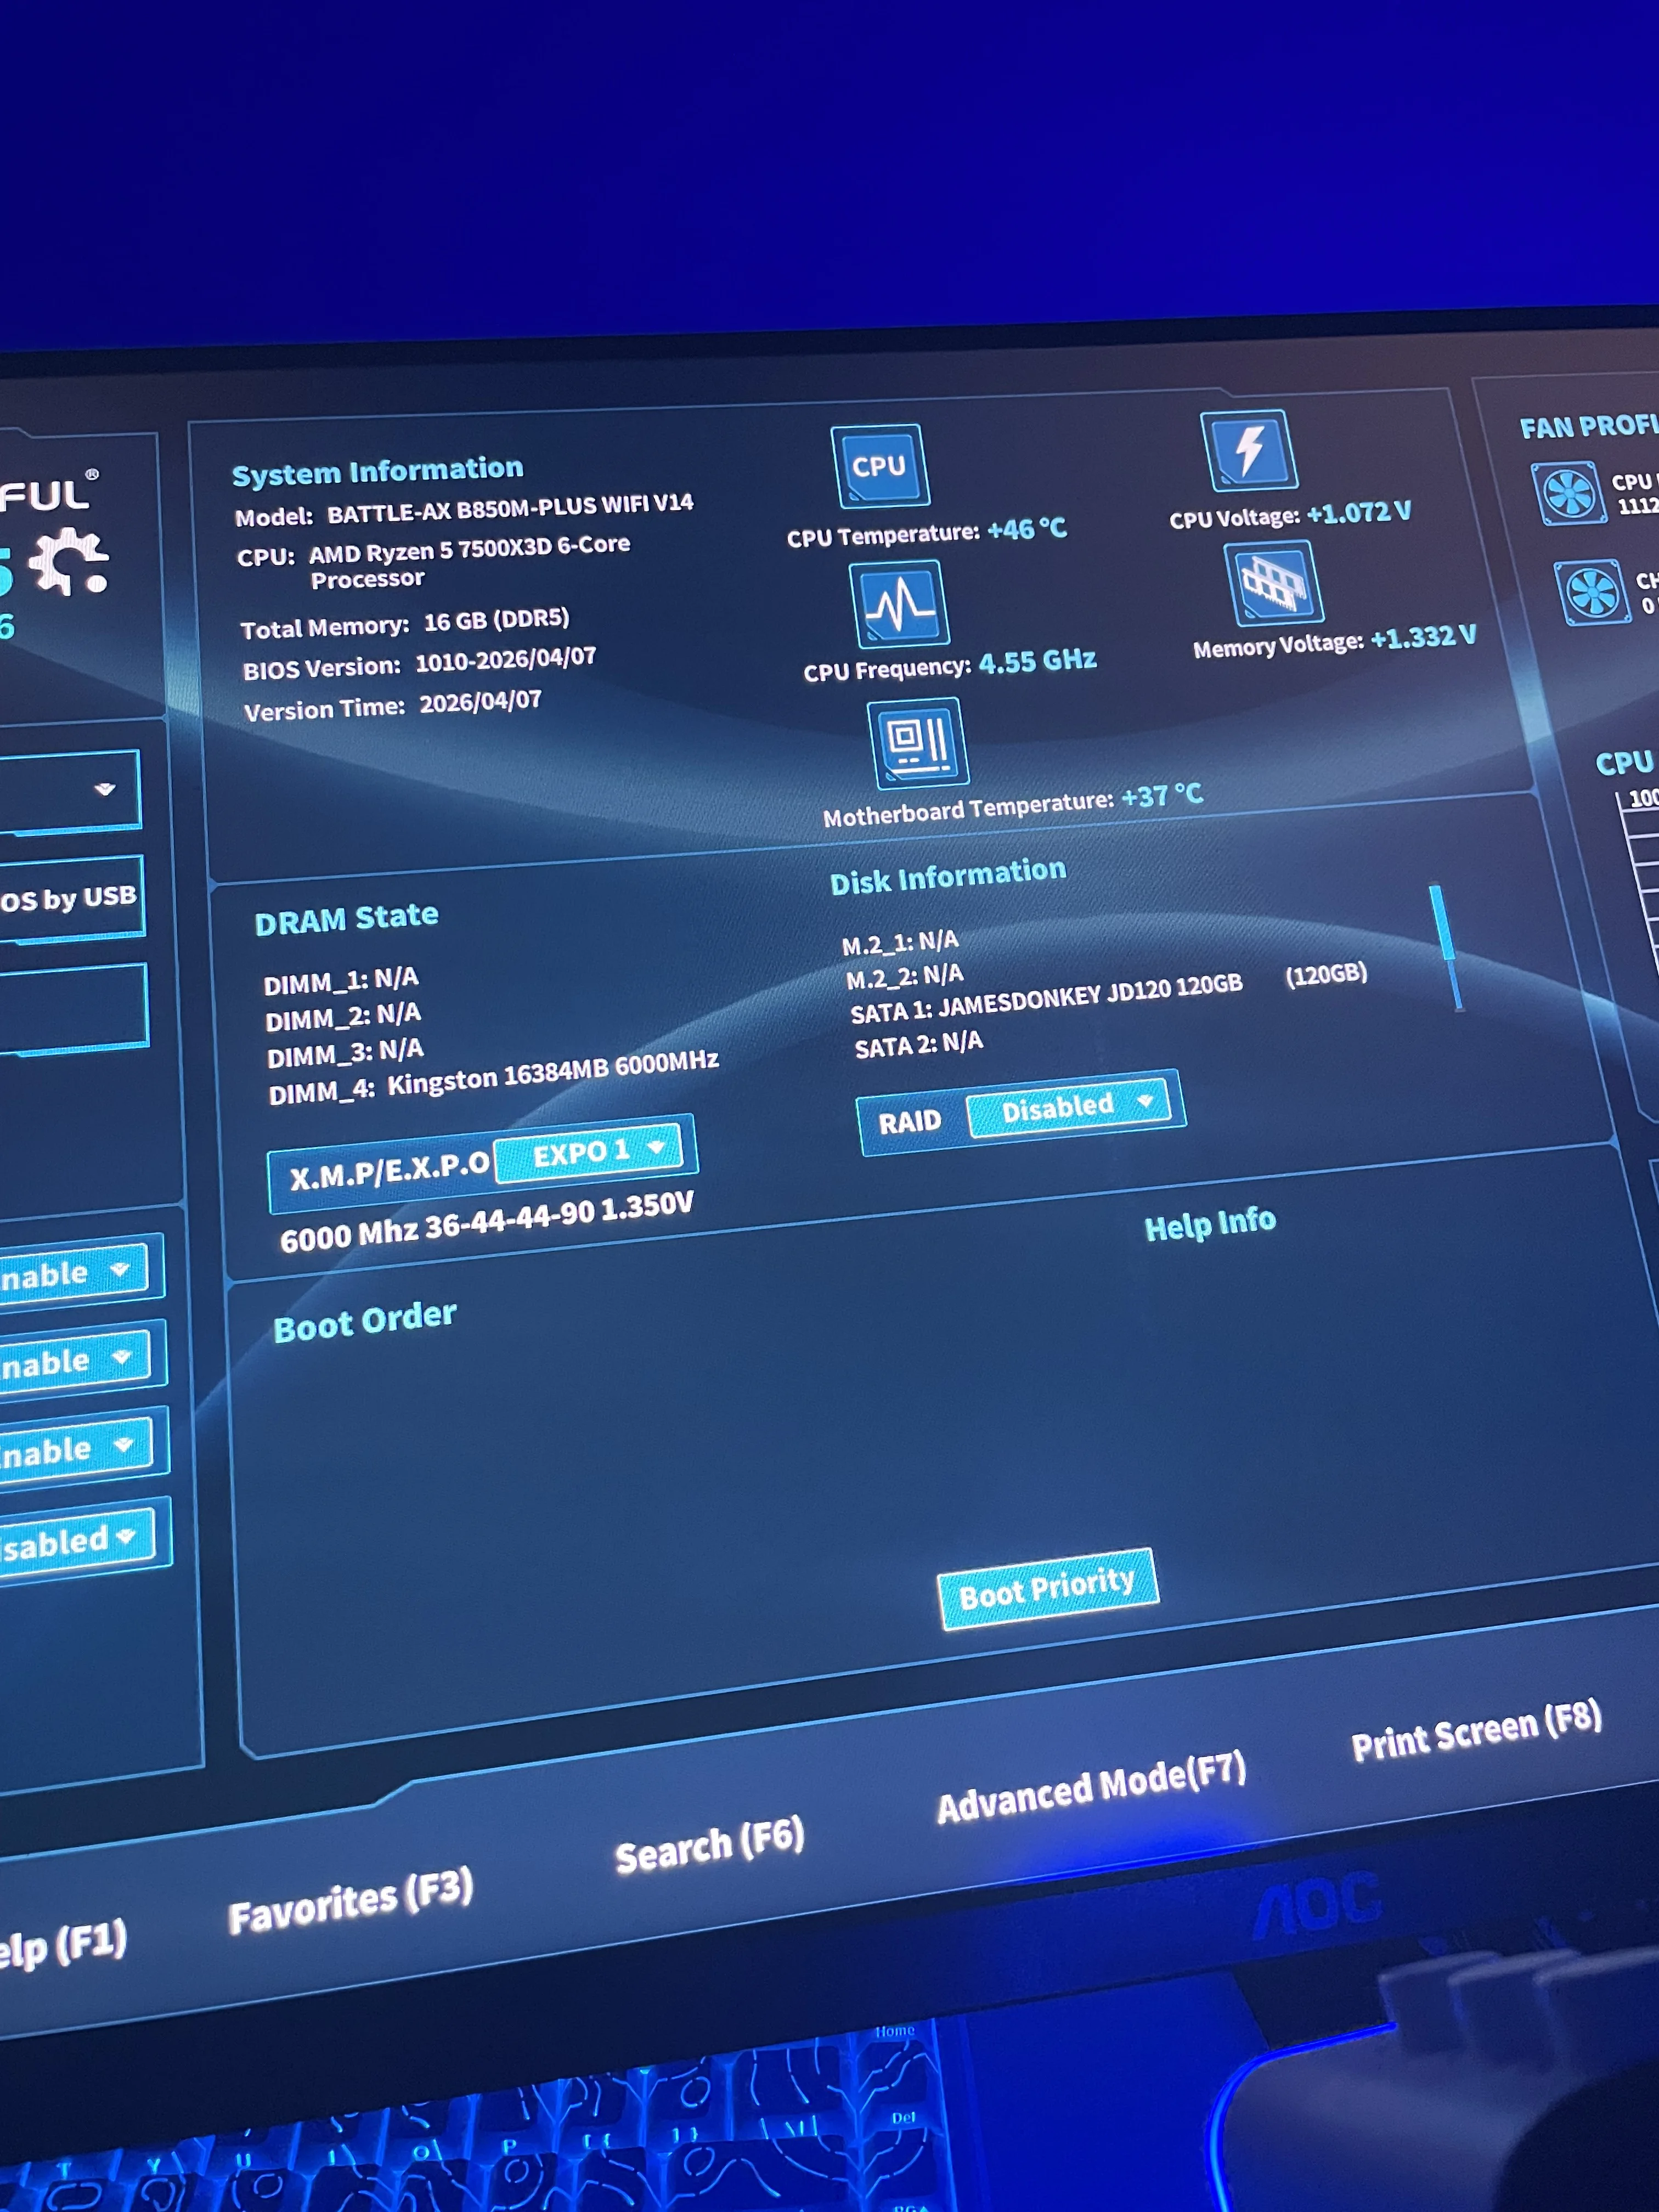Image resolution: width=1659 pixels, height=2212 pixels.
Task: Click the CPU Voltage '+1.072 V' reading
Action: (1359, 512)
